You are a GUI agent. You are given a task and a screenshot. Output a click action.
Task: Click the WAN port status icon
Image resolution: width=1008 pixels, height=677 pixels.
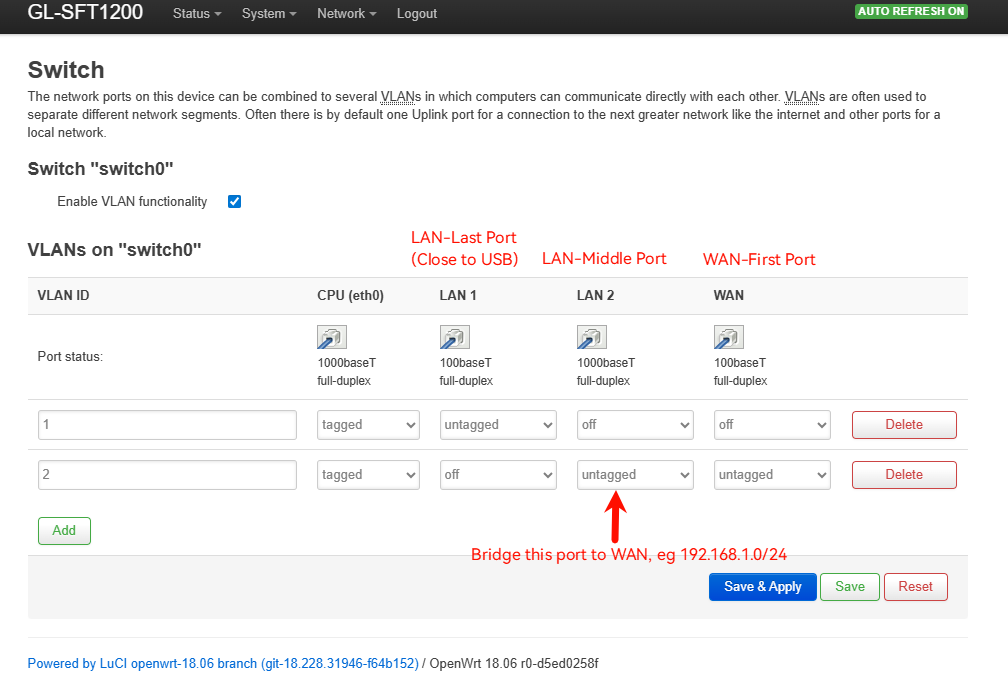pos(728,337)
